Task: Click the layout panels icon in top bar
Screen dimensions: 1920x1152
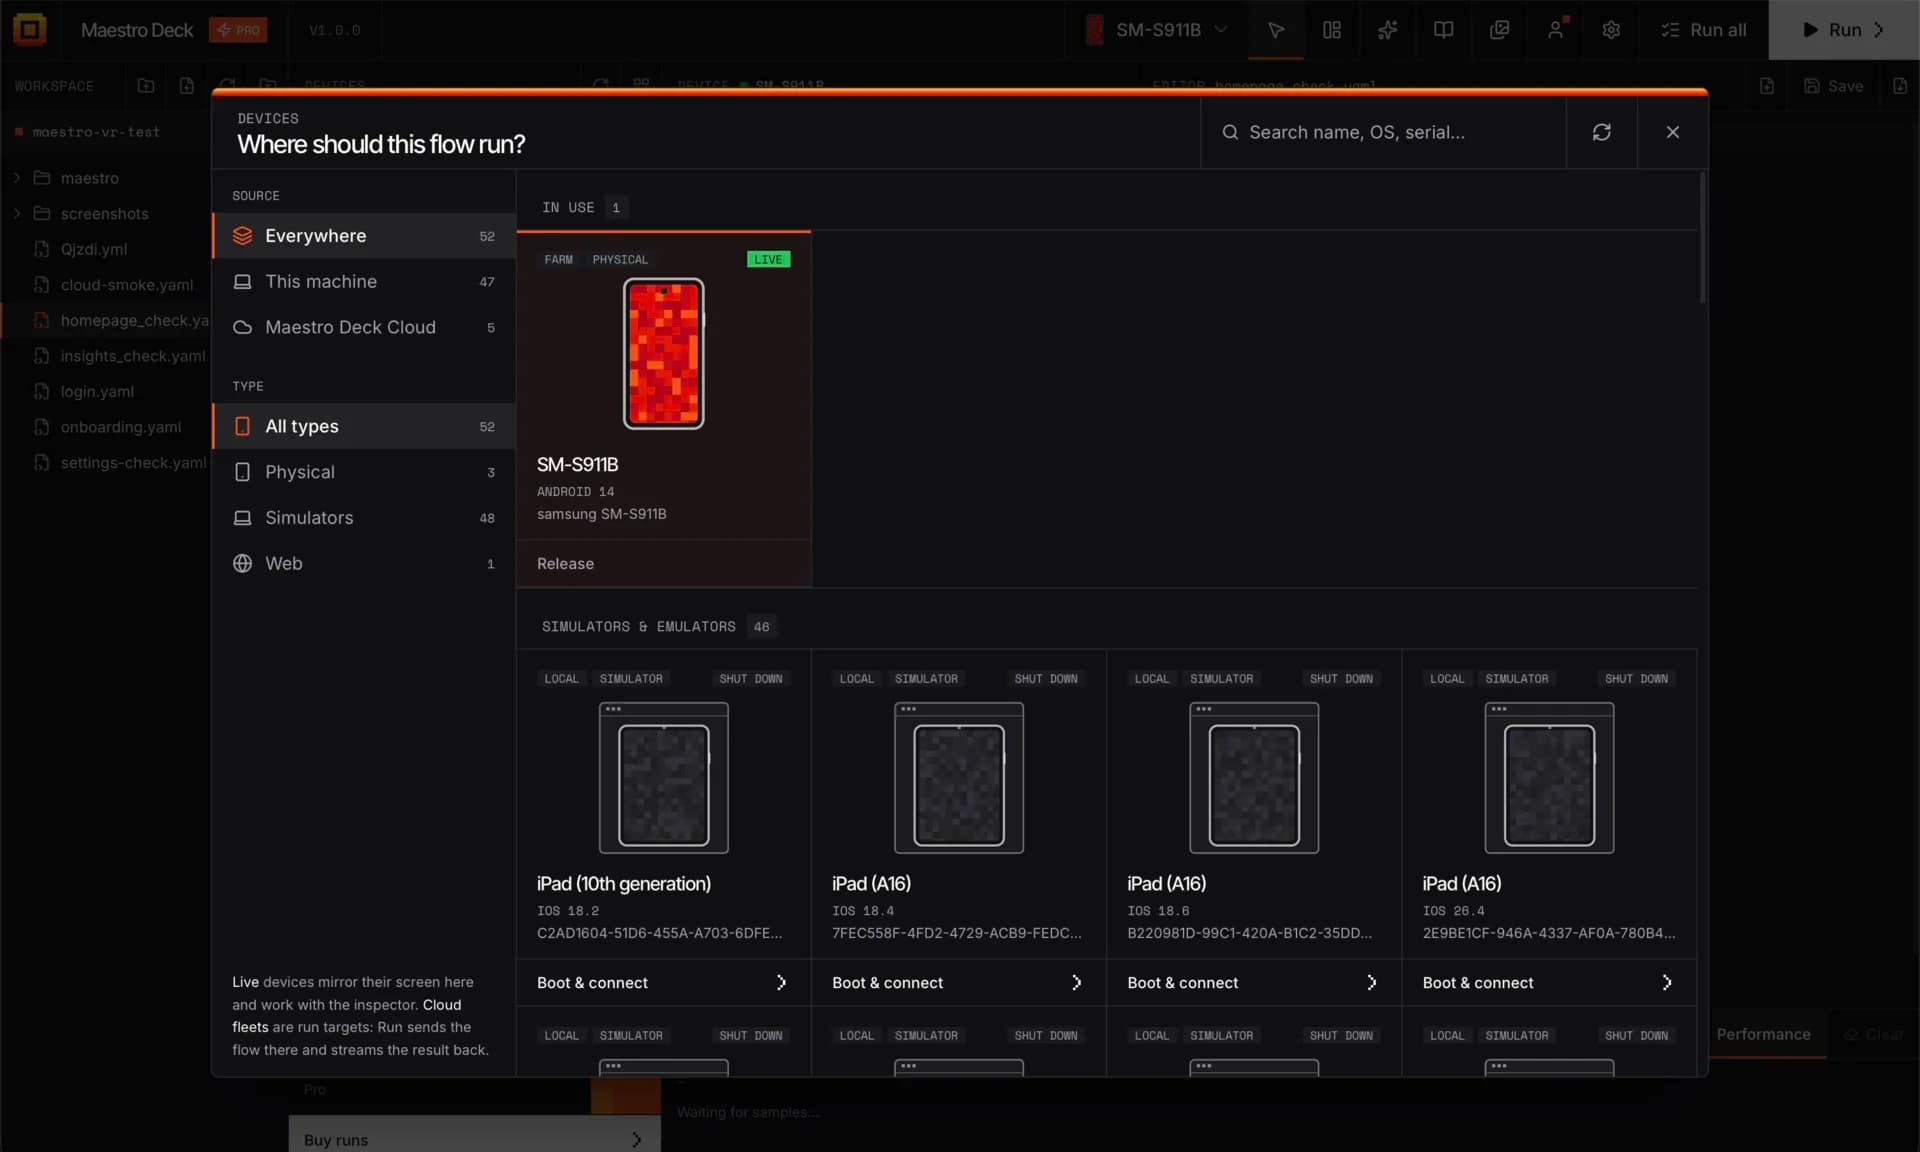Action: tap(1332, 30)
